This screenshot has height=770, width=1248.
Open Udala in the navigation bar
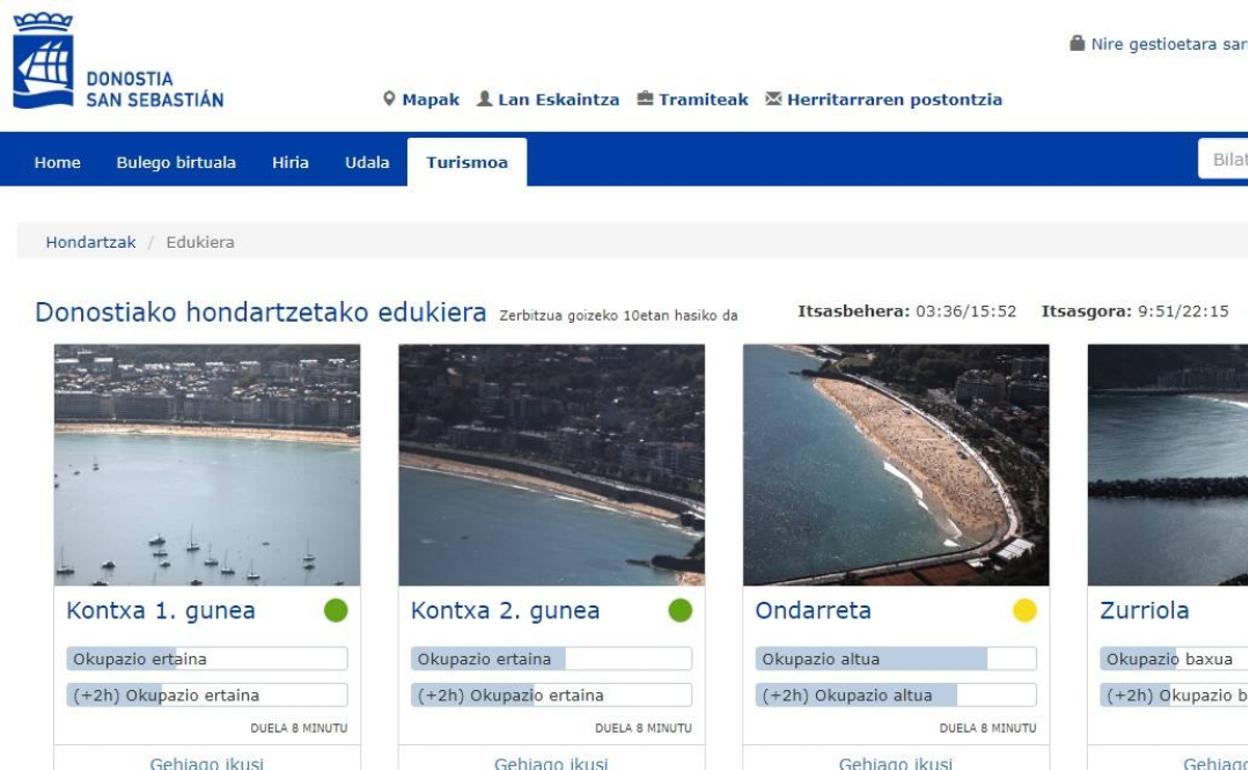(x=367, y=163)
